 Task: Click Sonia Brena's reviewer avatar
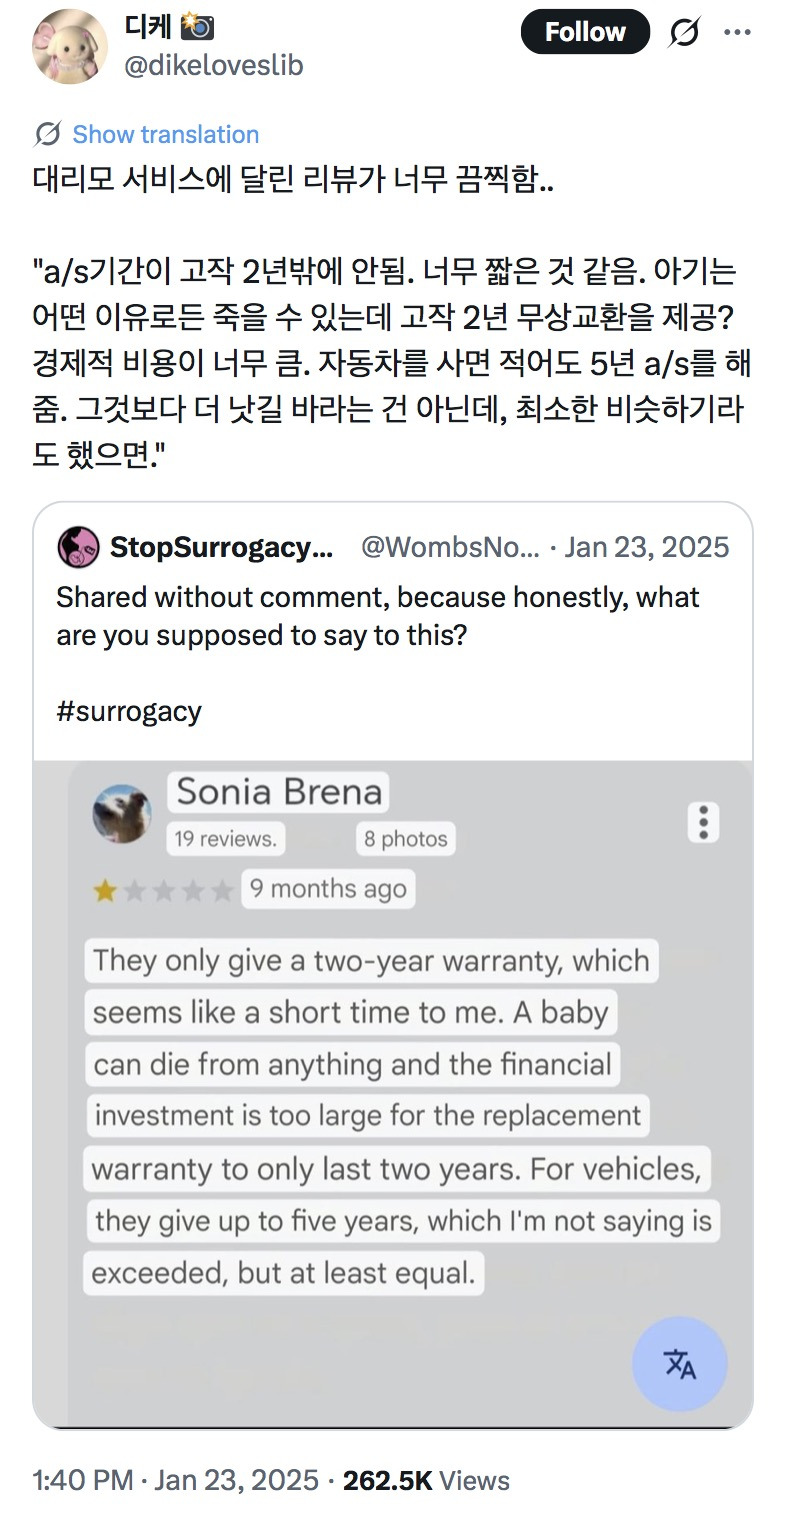122,813
